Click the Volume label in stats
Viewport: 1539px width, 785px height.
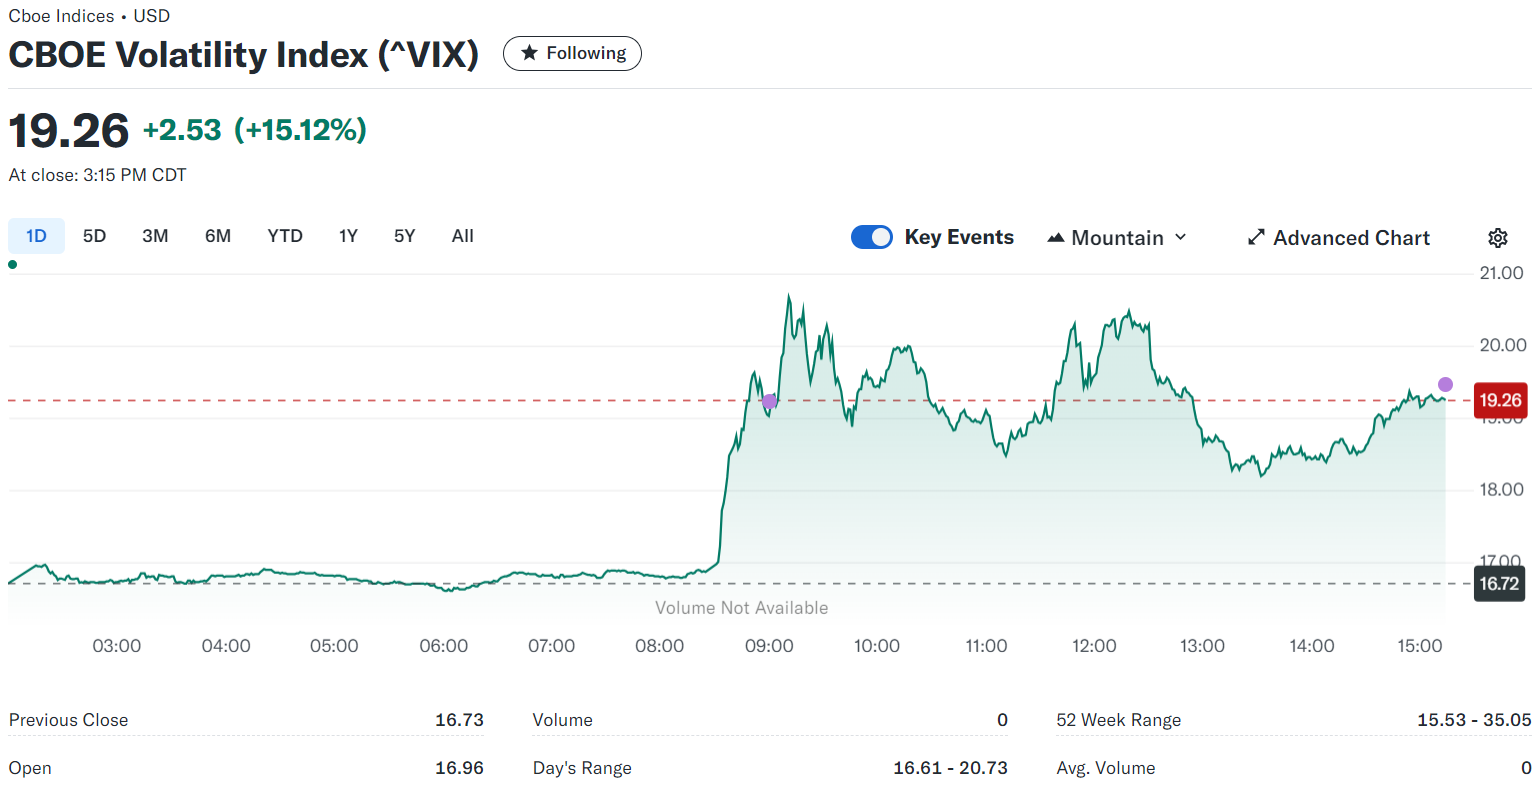563,720
